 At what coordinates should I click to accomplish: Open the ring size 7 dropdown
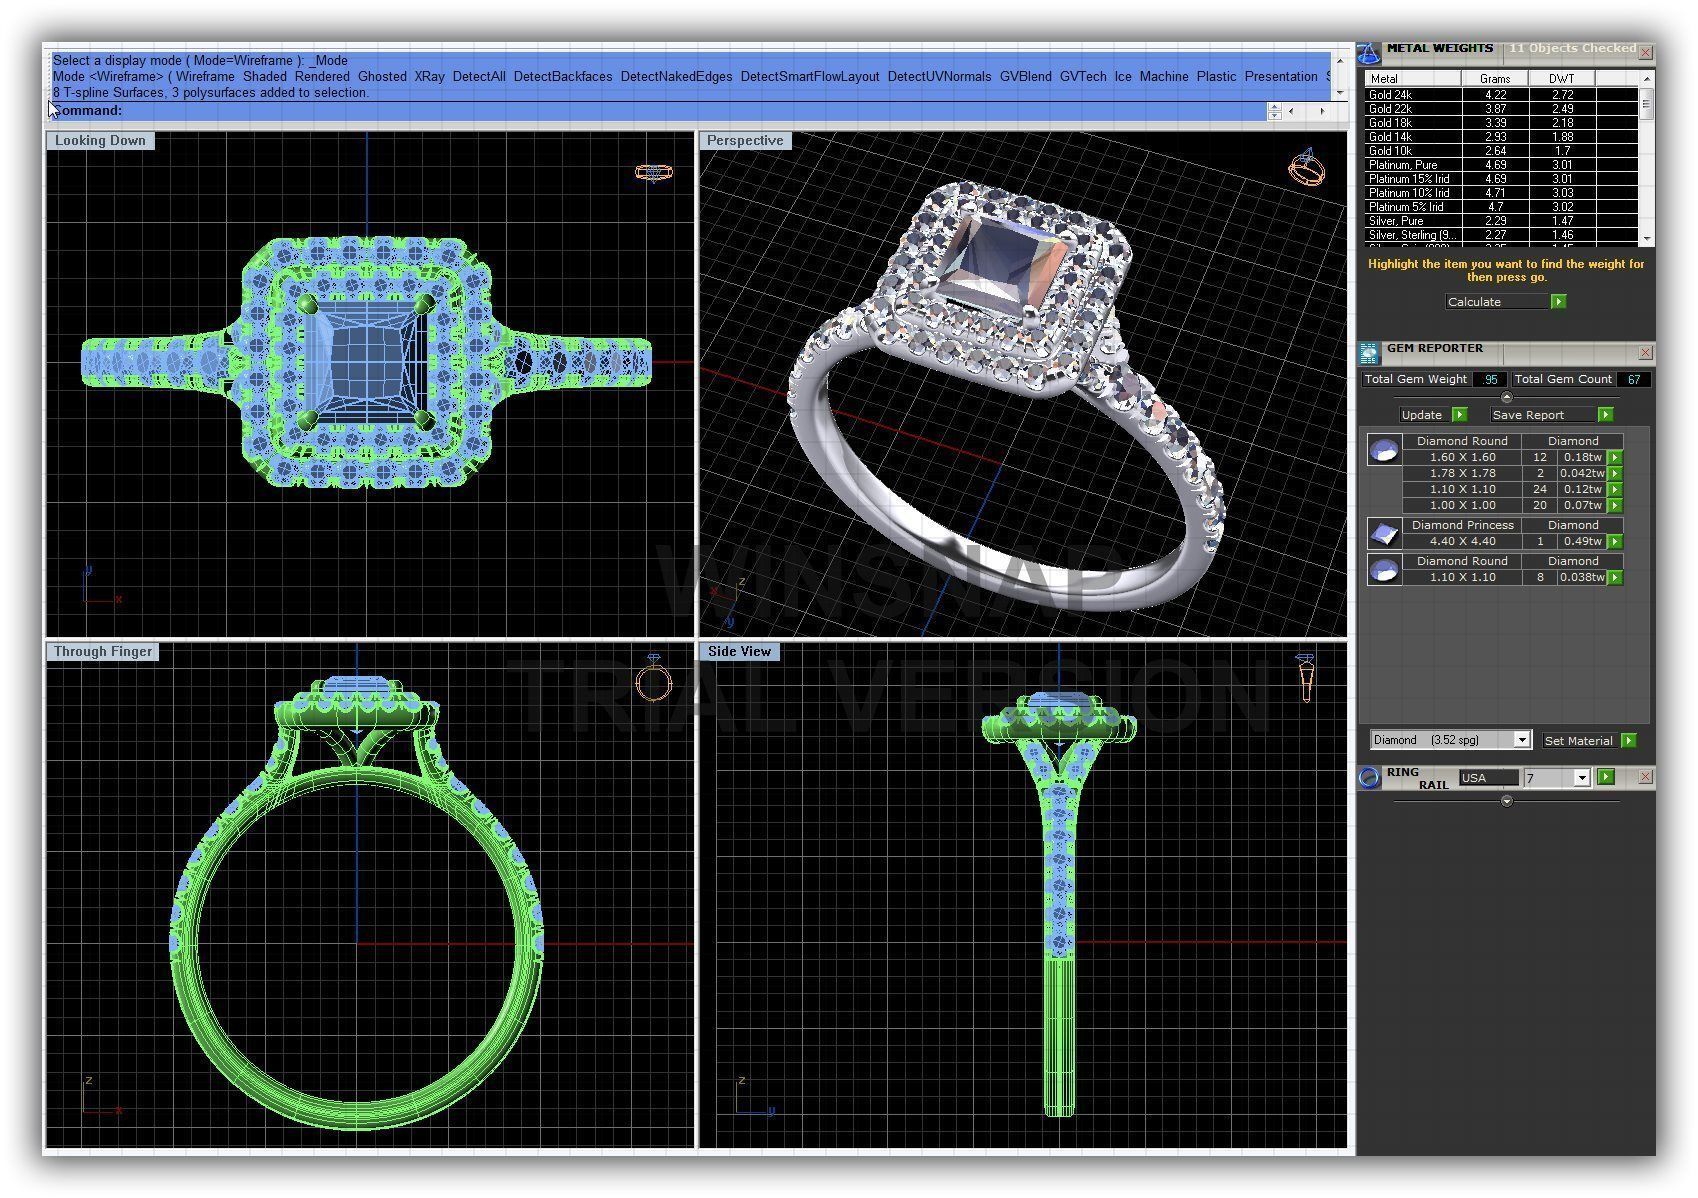tap(1581, 777)
